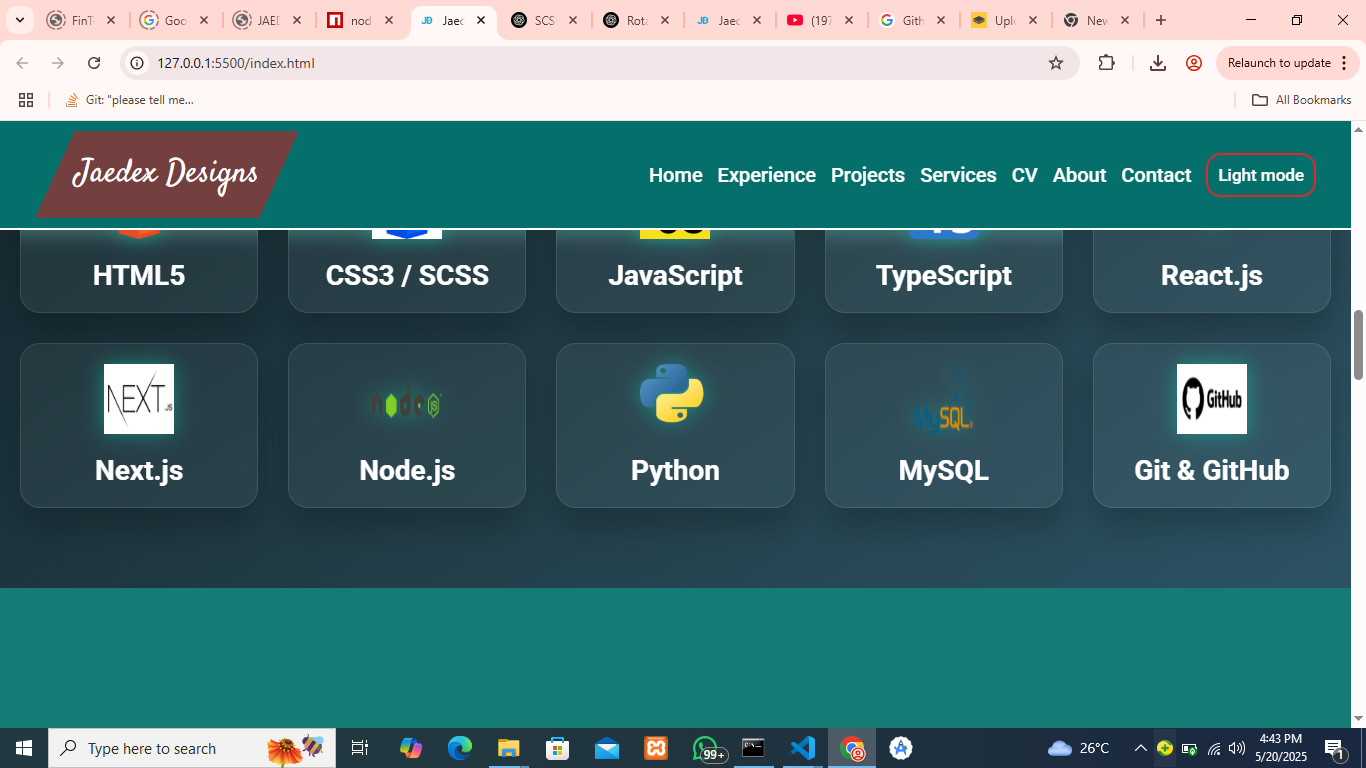Image resolution: width=1366 pixels, height=768 pixels.
Task: Open the volume speaker tray icon
Action: (1237, 748)
